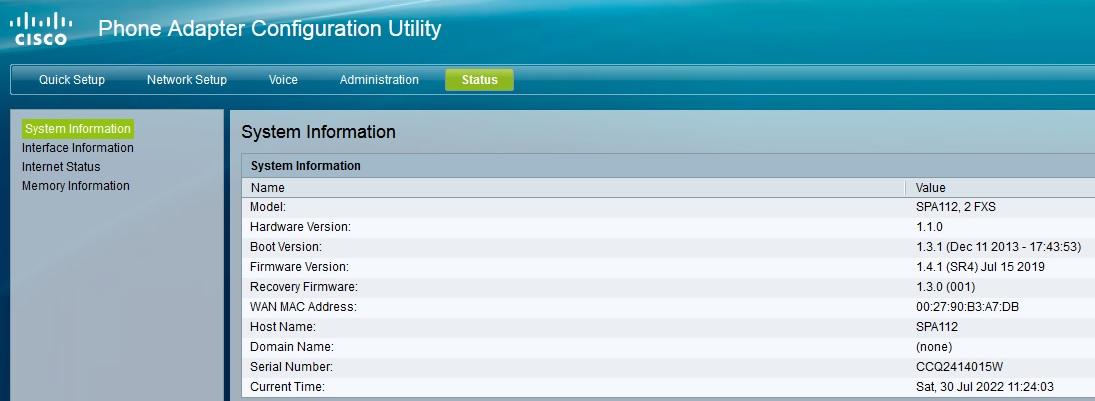Click the Boot Version: label
The height and width of the screenshot is (401, 1095).
coord(286,247)
